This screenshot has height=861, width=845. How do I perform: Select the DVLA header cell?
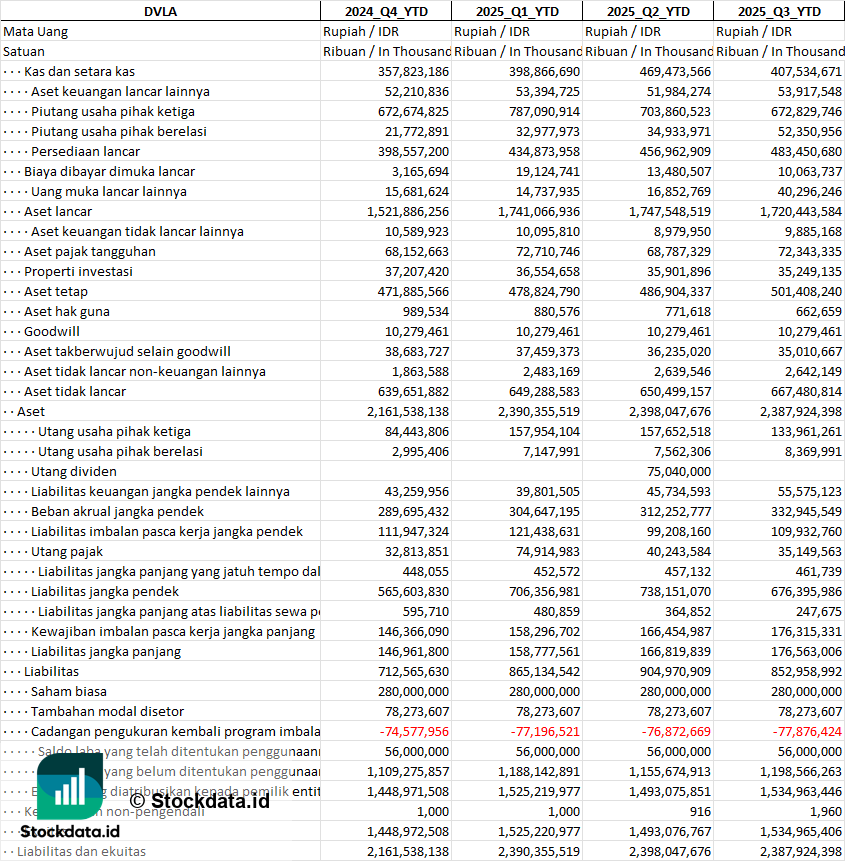[160, 12]
